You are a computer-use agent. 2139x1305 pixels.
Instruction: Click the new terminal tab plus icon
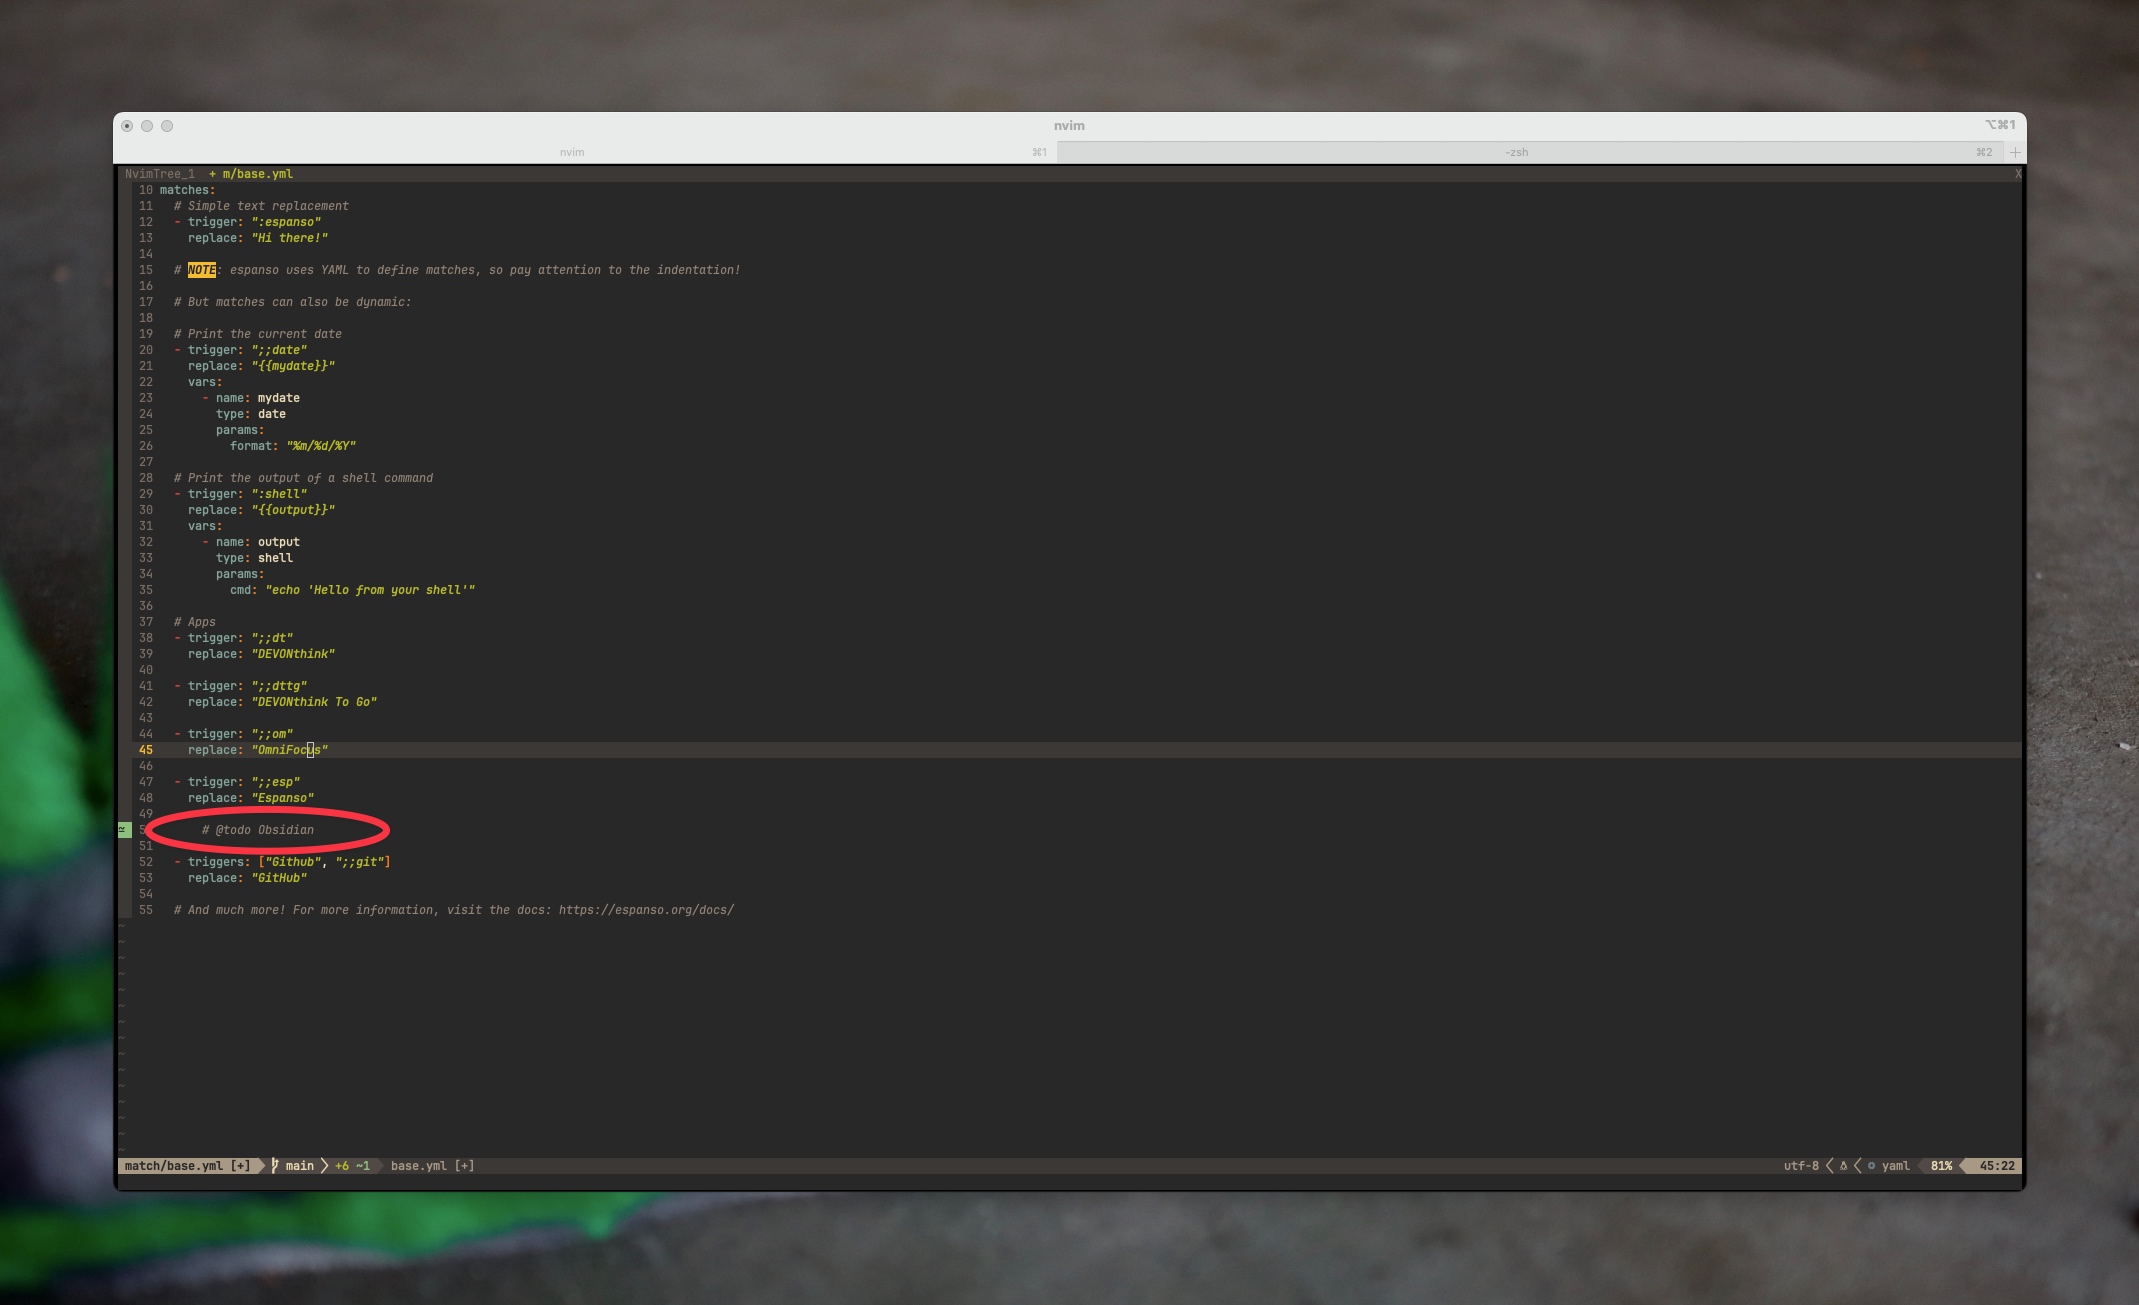2015,152
